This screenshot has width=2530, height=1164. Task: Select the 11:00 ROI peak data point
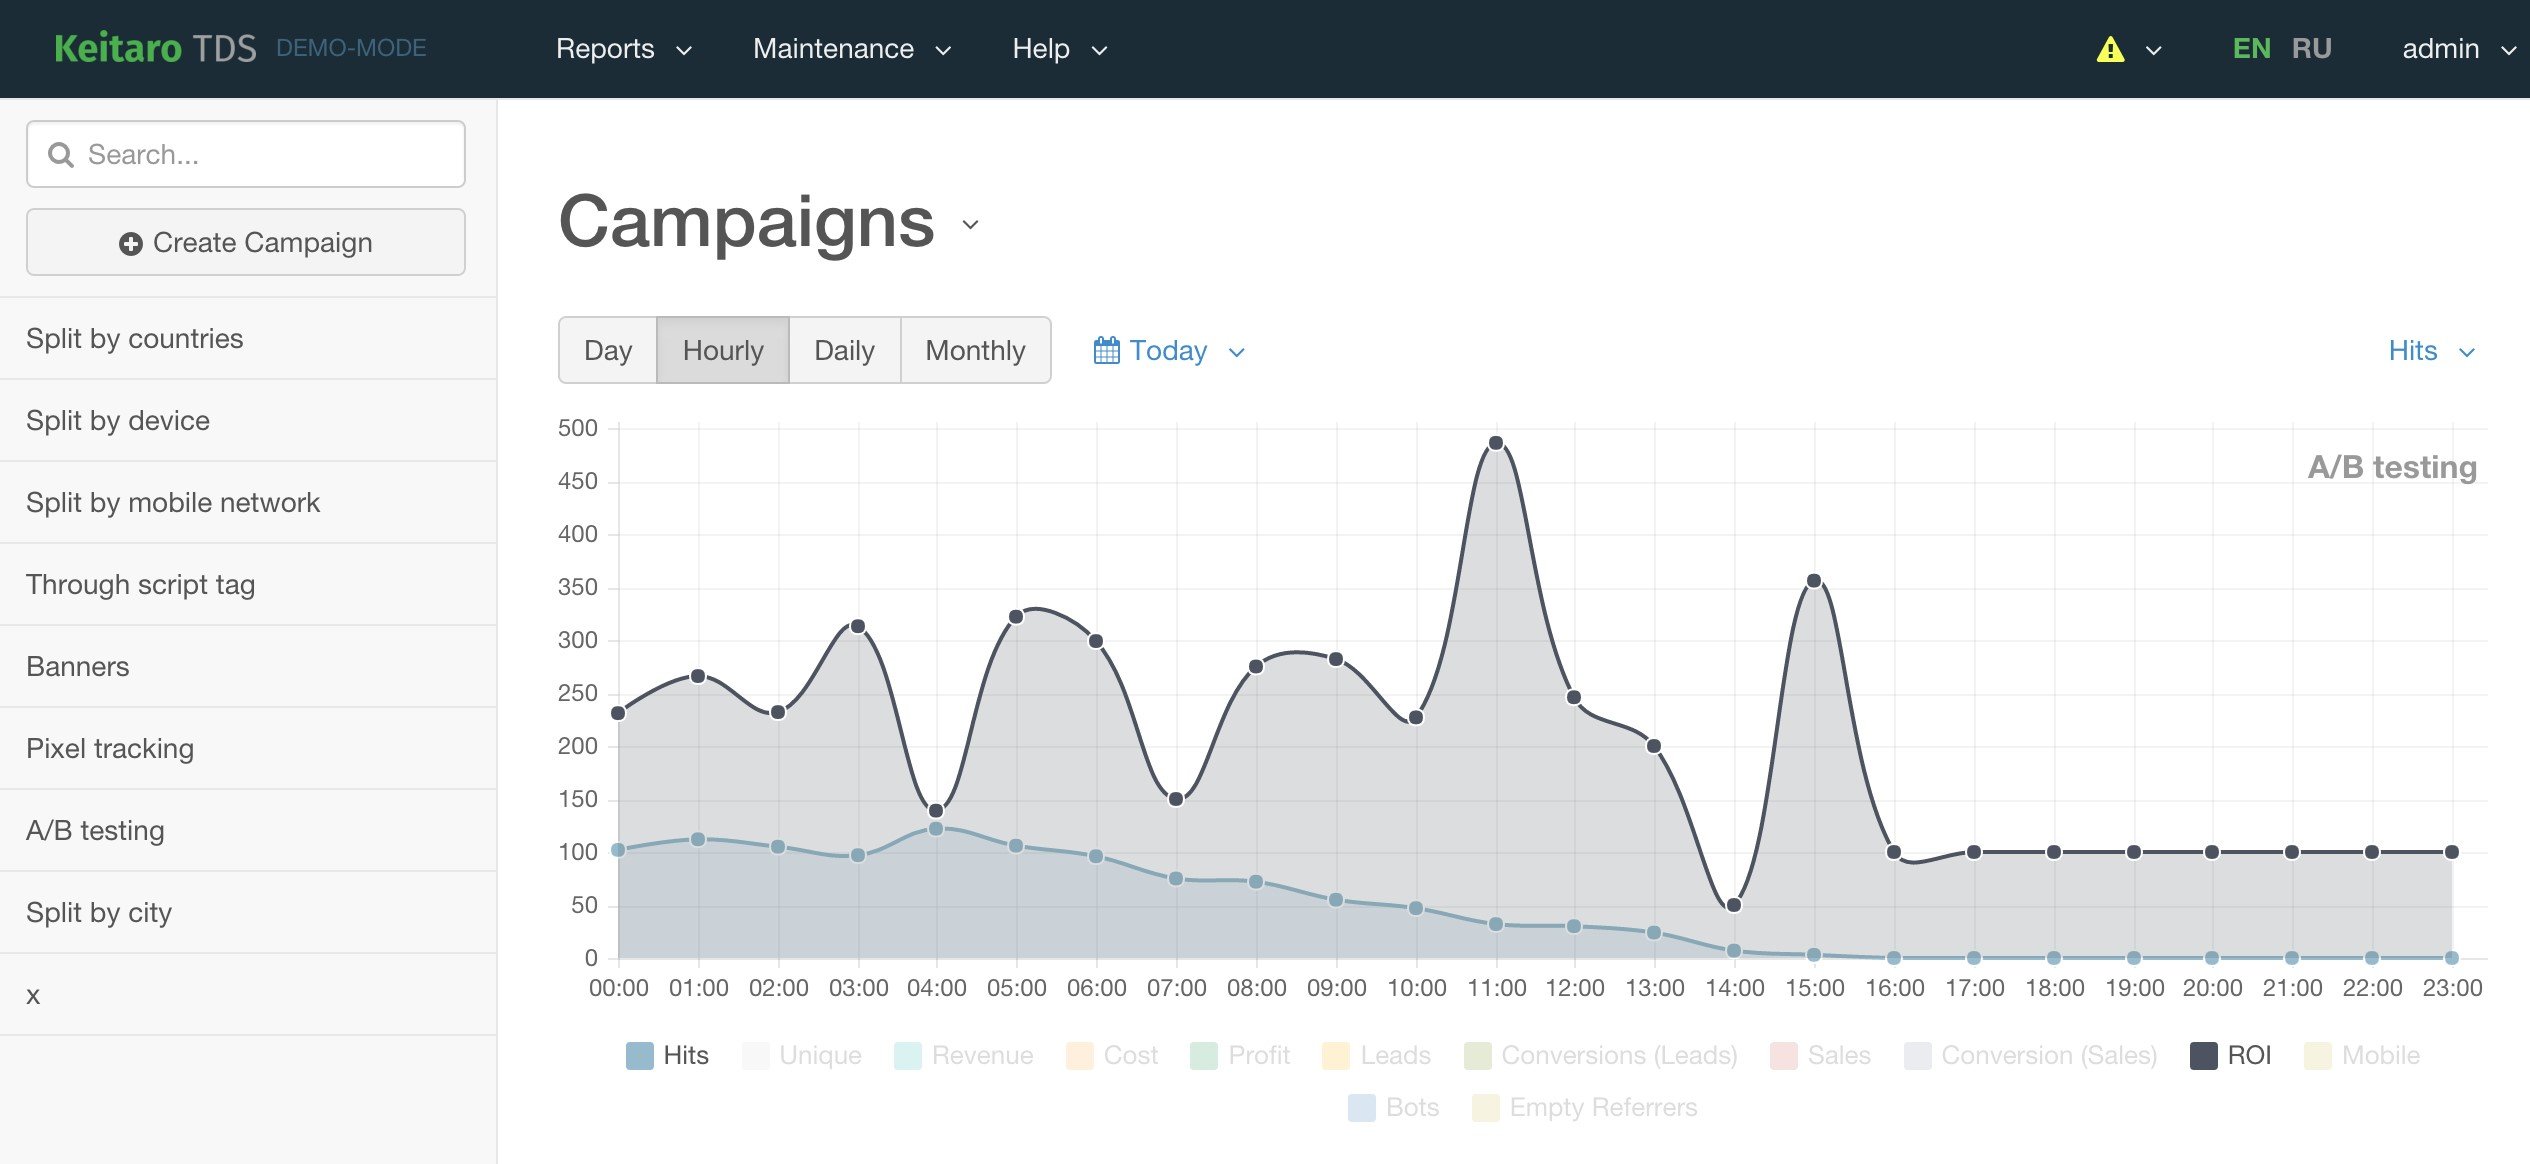pyautogui.click(x=1496, y=443)
